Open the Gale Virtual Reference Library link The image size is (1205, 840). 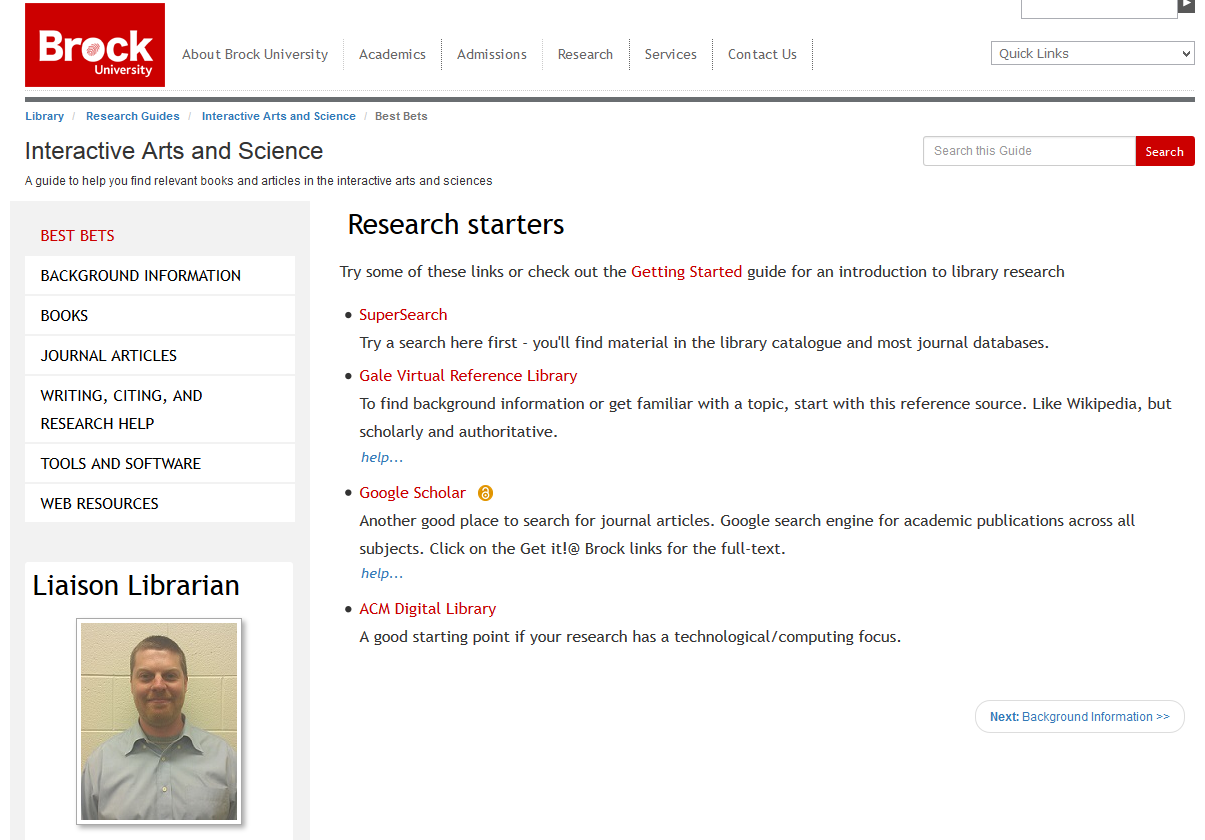pos(468,376)
